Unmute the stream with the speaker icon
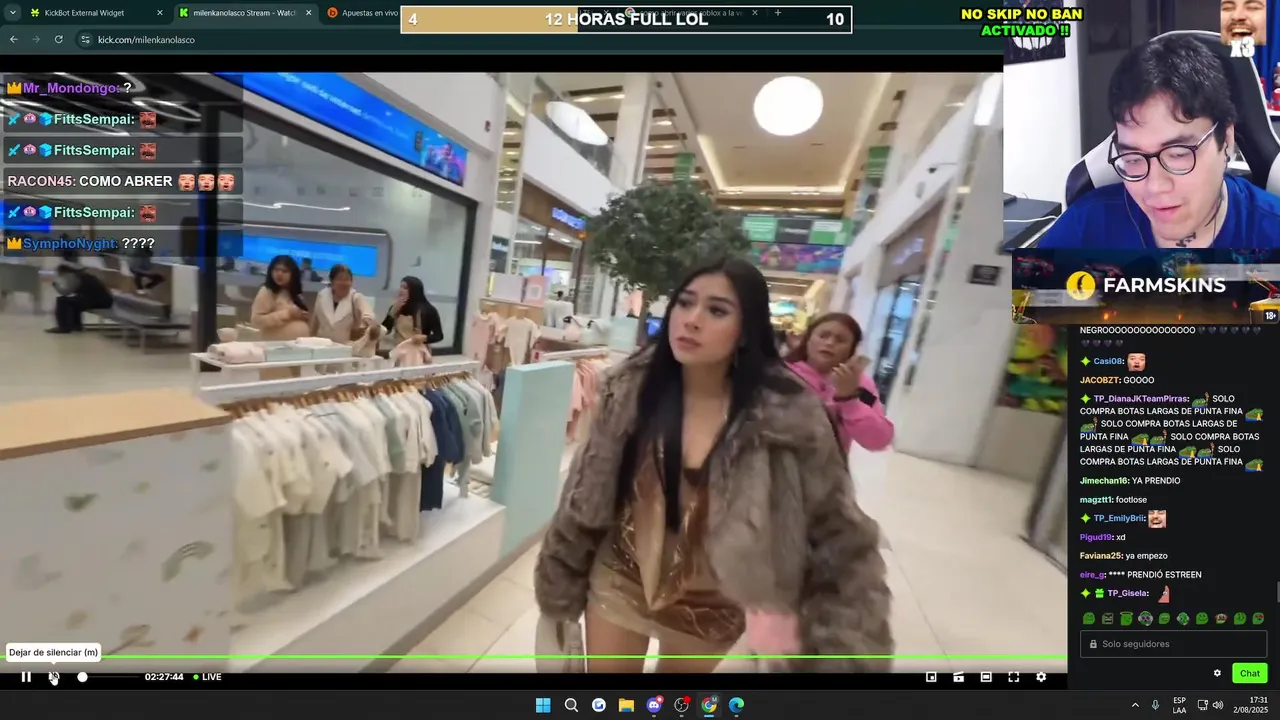The image size is (1280, 720). tap(54, 677)
